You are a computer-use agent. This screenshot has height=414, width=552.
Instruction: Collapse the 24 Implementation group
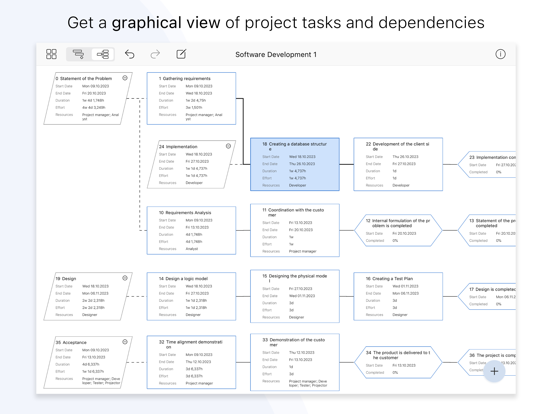coord(228,146)
